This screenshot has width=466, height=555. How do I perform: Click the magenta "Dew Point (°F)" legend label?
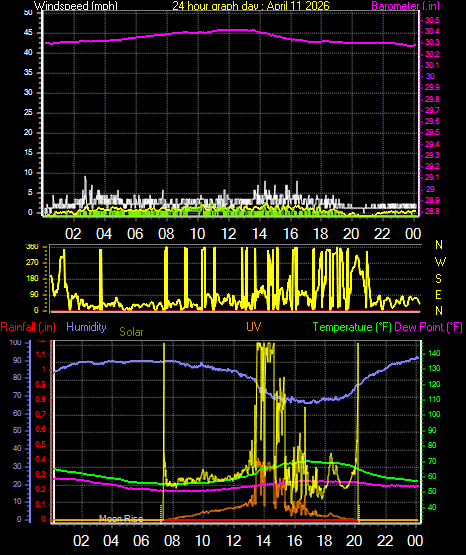click(x=428, y=327)
